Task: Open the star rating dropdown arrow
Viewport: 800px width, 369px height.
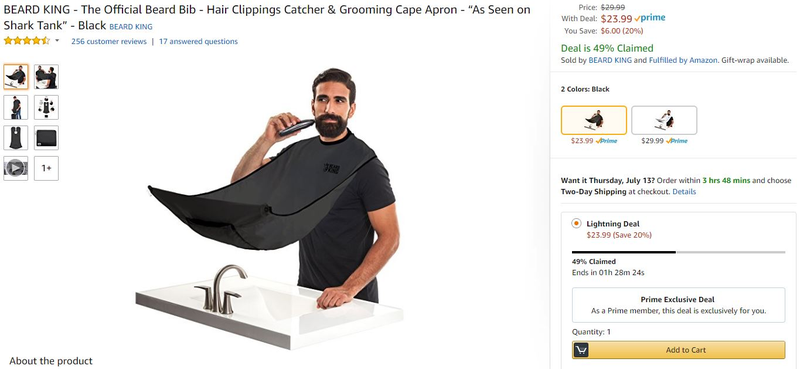Action: (57, 41)
